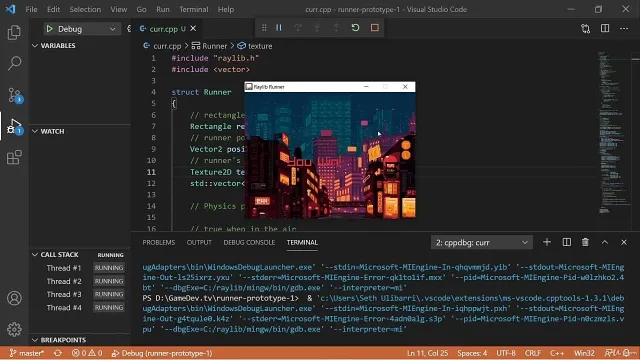
Task: Change the CRLF line ending setting
Action: [x=533, y=353]
